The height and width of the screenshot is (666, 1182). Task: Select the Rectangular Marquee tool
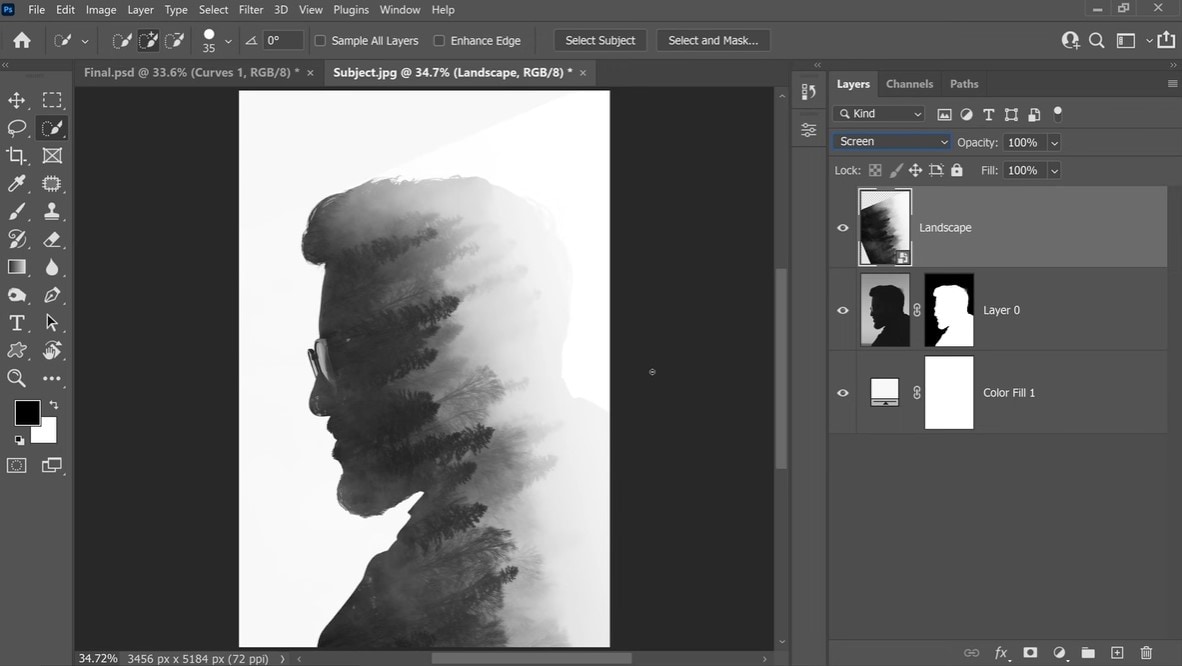(x=52, y=100)
